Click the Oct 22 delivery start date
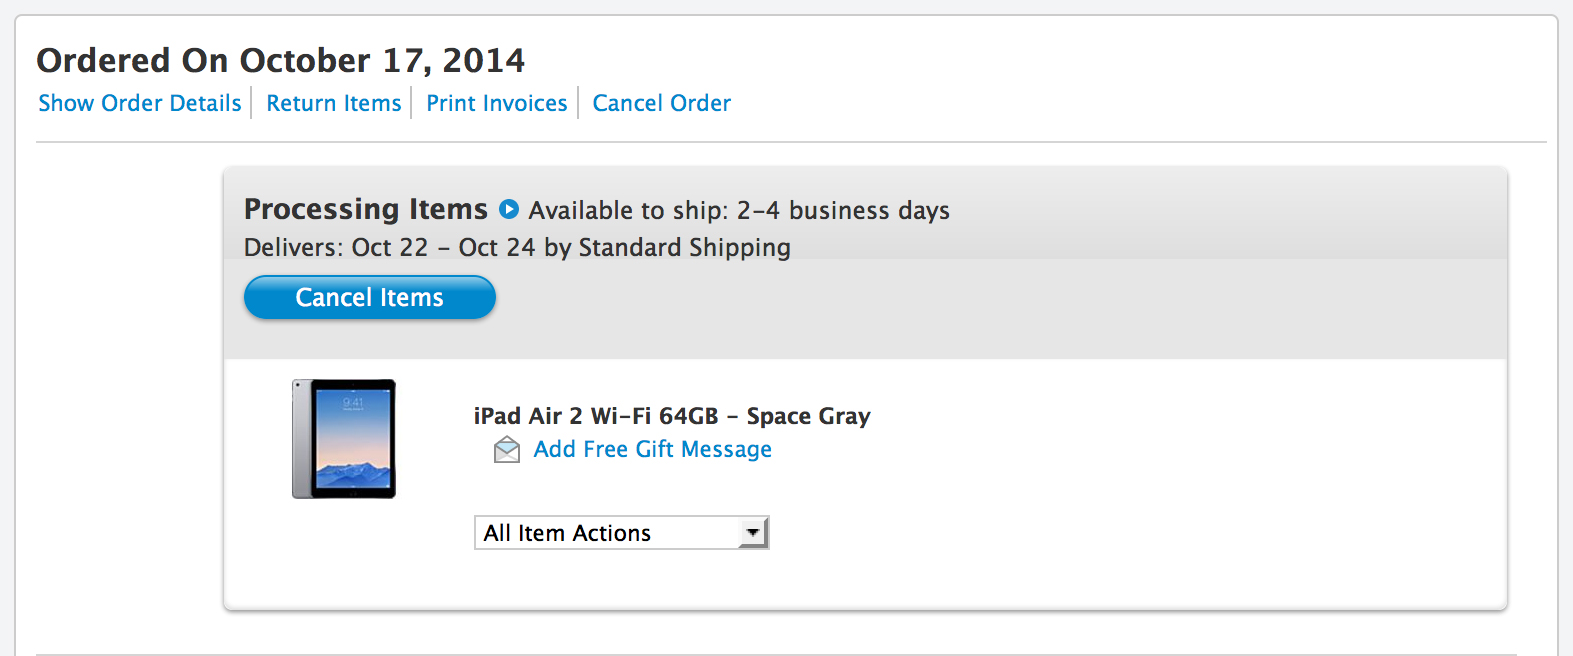 [x=390, y=248]
